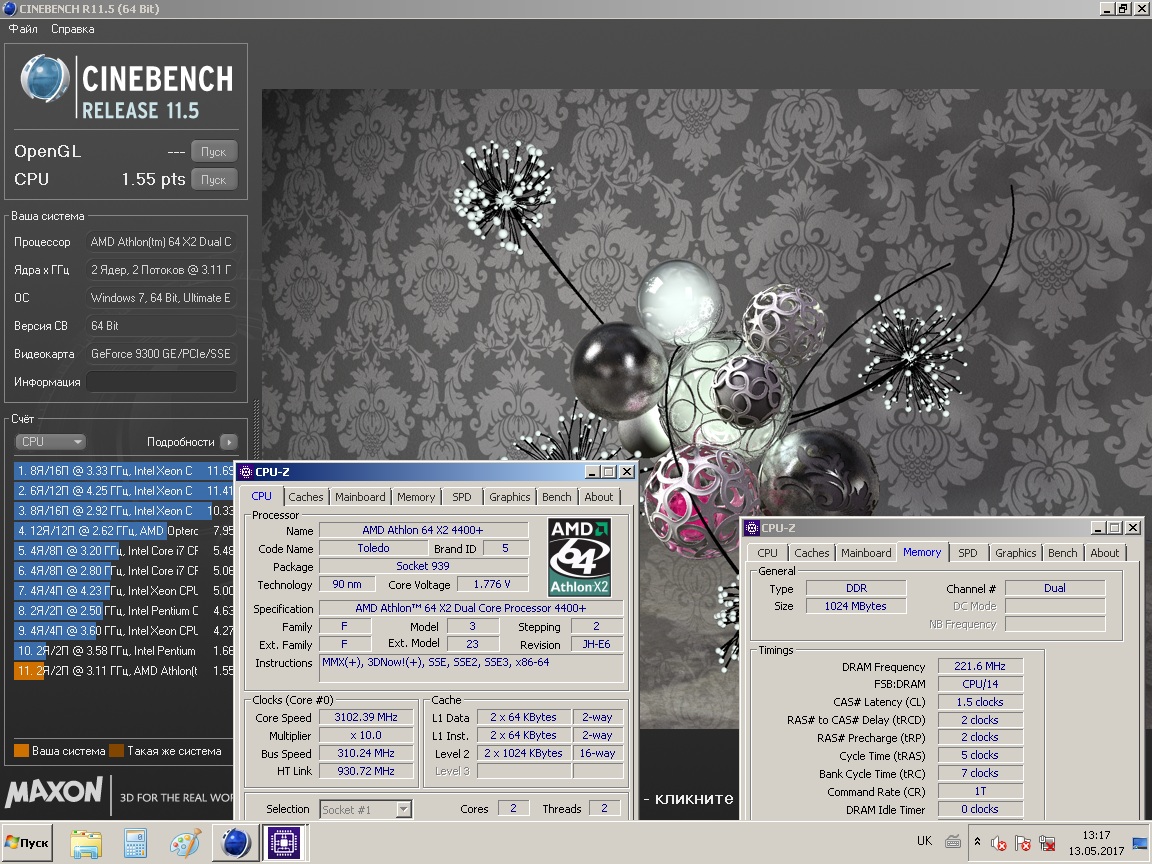Open About tab in front CPU-Z window
The height and width of the screenshot is (864, 1152).
tap(599, 497)
